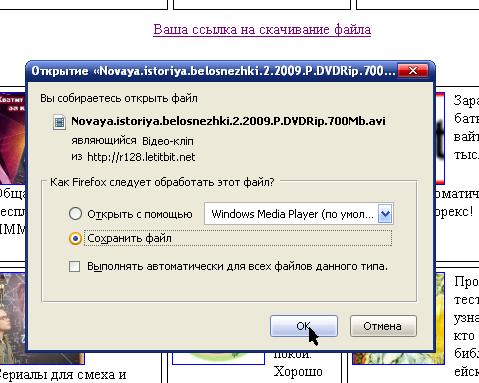This screenshot has height=383, width=479.
Task: Click the file name Novaya.istoriya.belosnezhki.2.2009.P.DVDRip.700Mb.avi
Action: [228, 121]
